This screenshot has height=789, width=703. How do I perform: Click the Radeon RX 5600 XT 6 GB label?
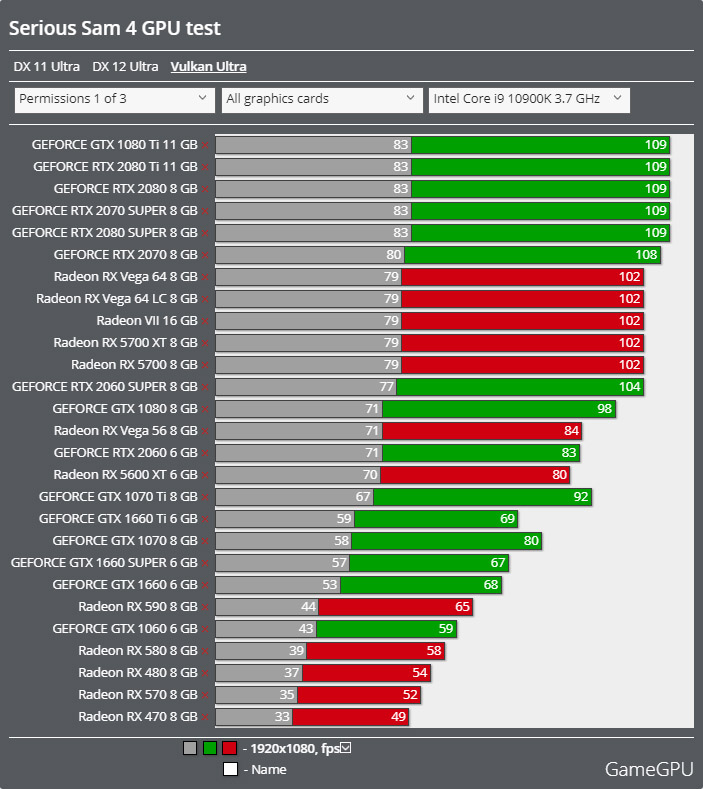click(x=125, y=475)
